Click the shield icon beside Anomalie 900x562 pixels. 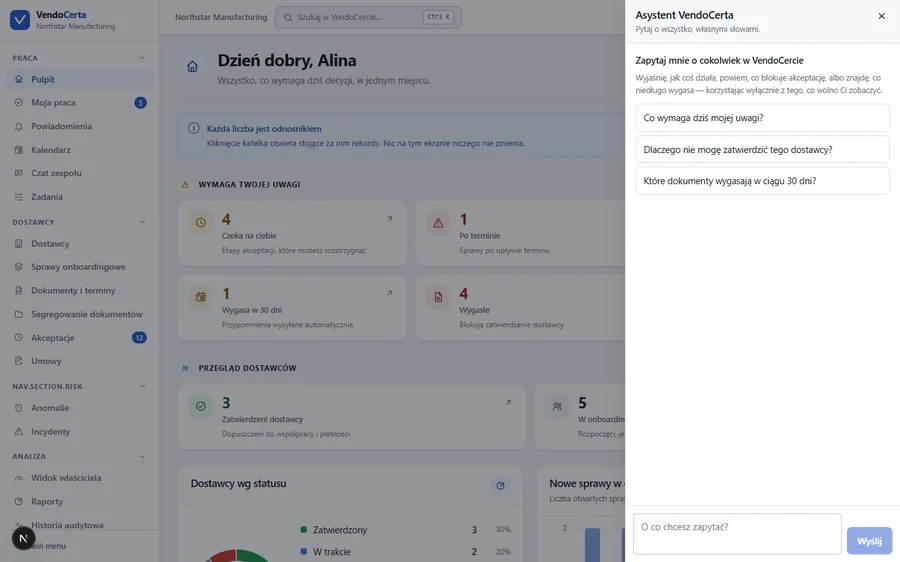coord(18,408)
